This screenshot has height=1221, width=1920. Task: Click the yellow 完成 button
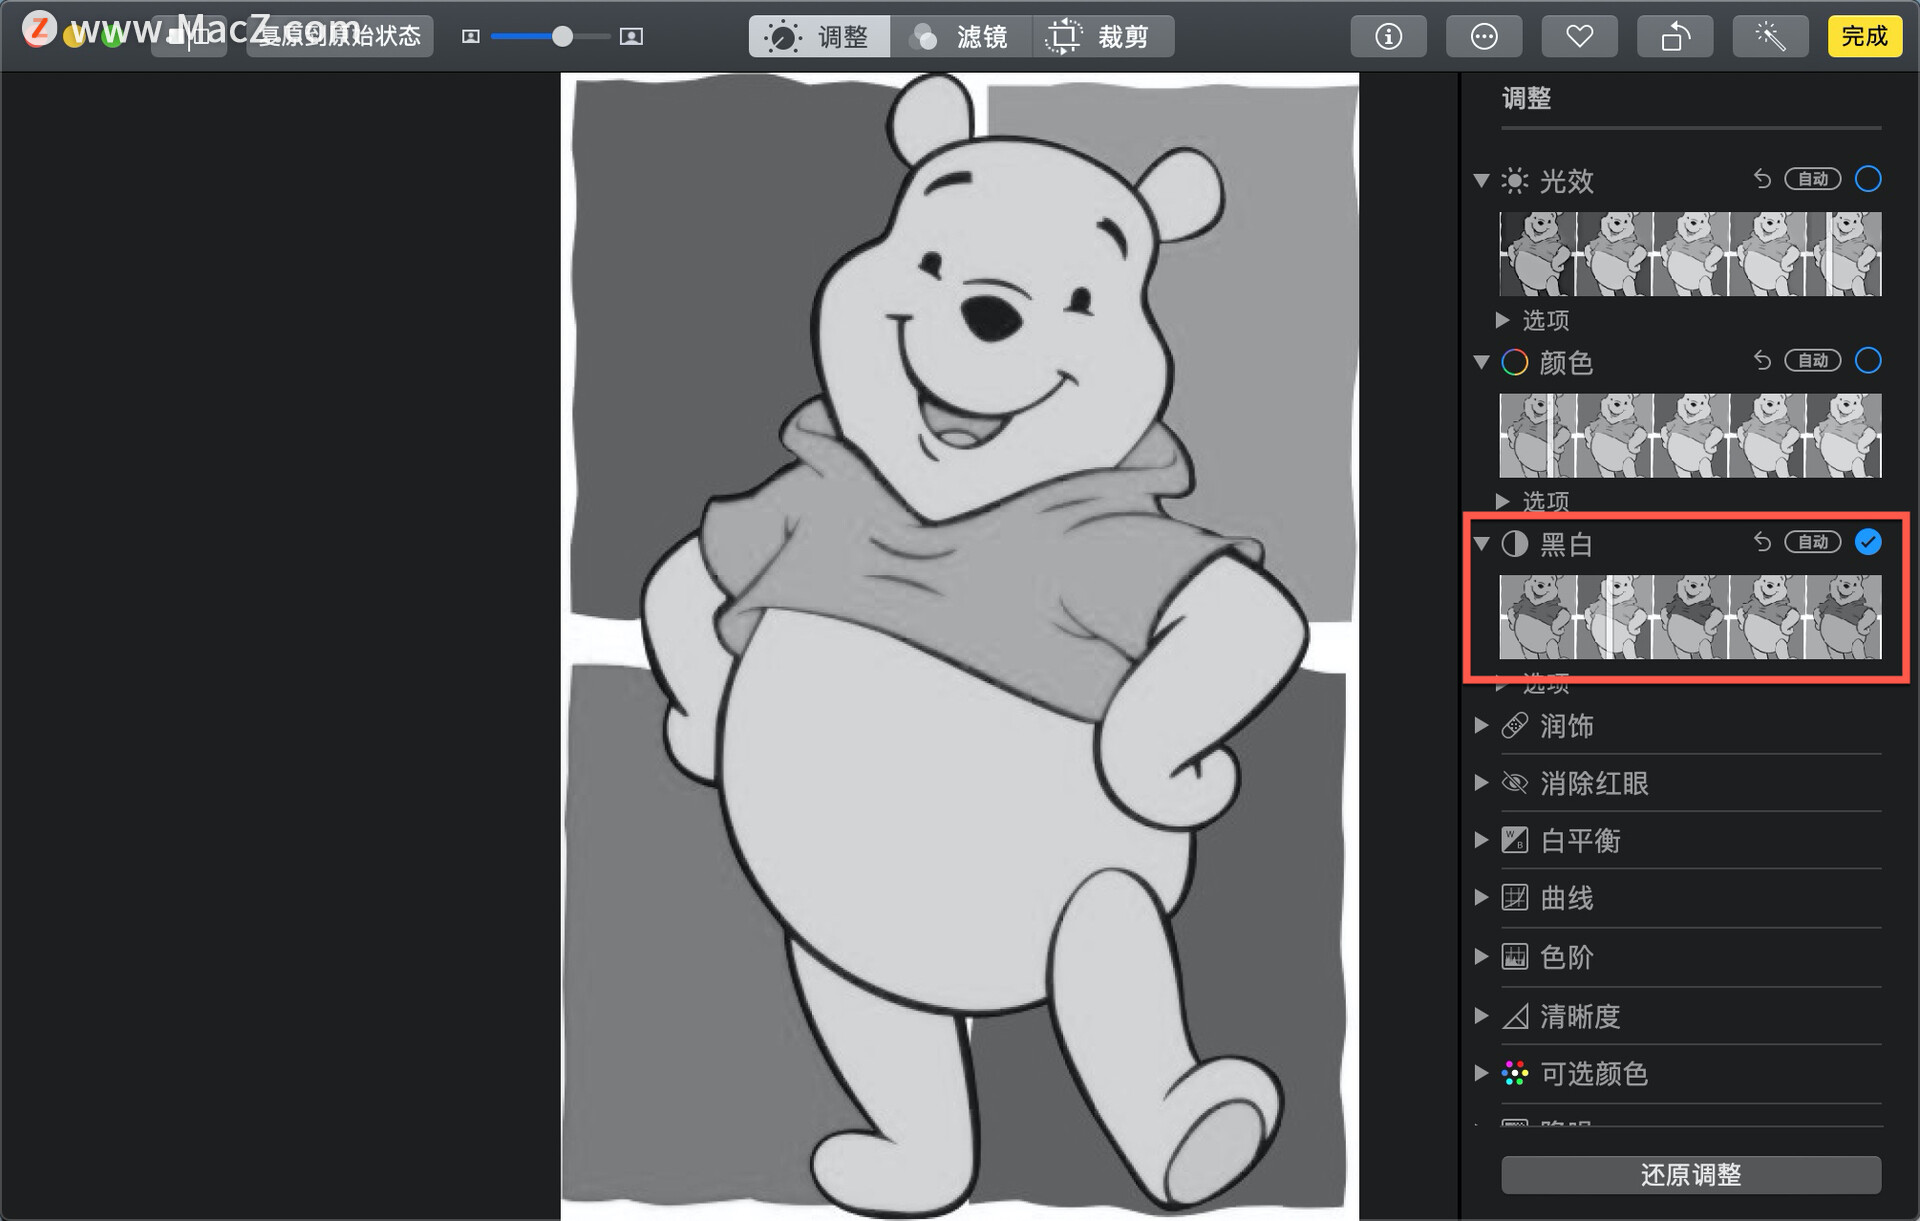point(1864,37)
